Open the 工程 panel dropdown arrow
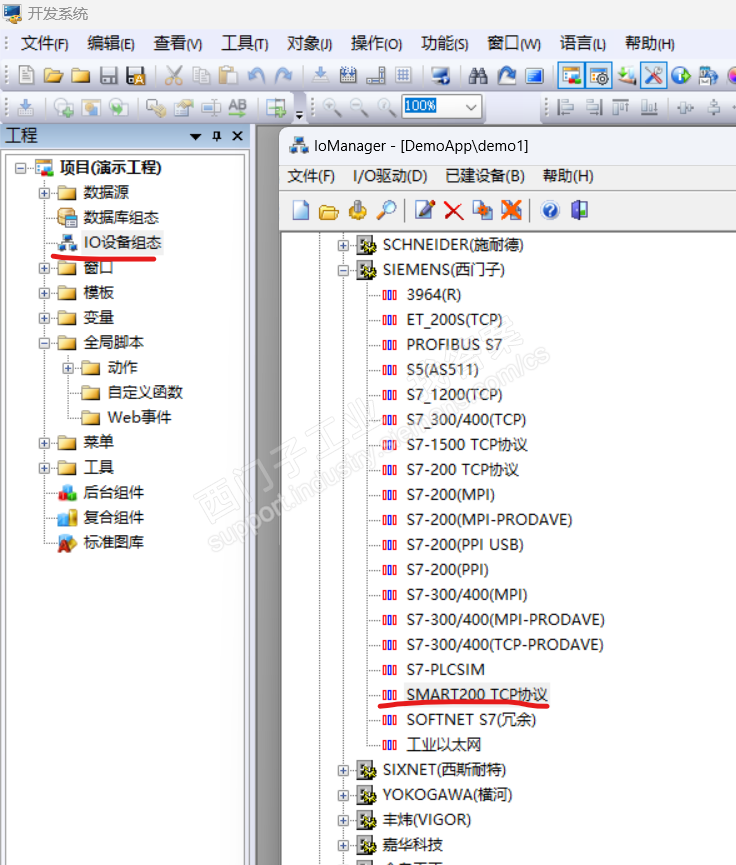 (x=195, y=136)
